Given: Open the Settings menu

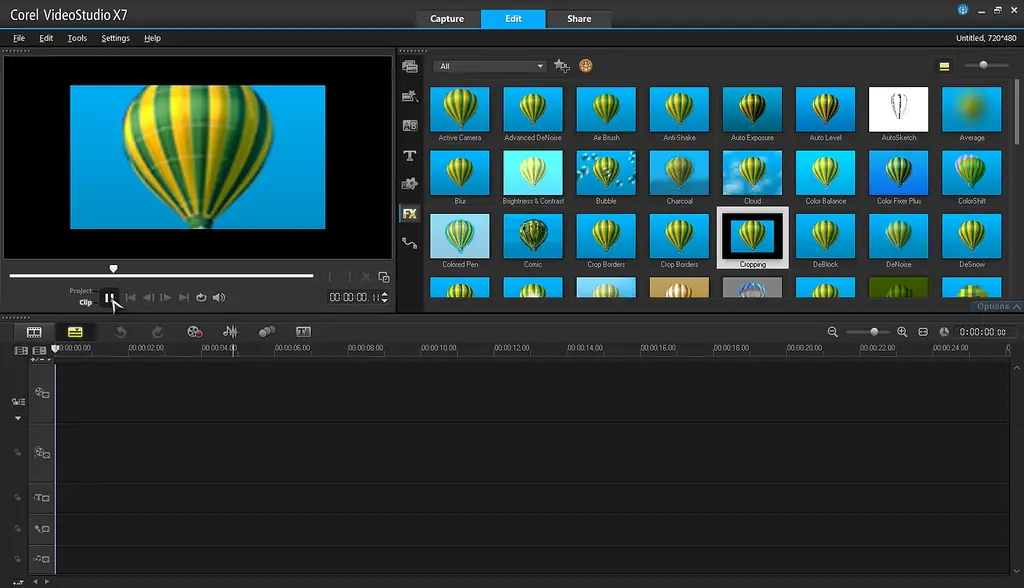Looking at the screenshot, I should coord(116,38).
